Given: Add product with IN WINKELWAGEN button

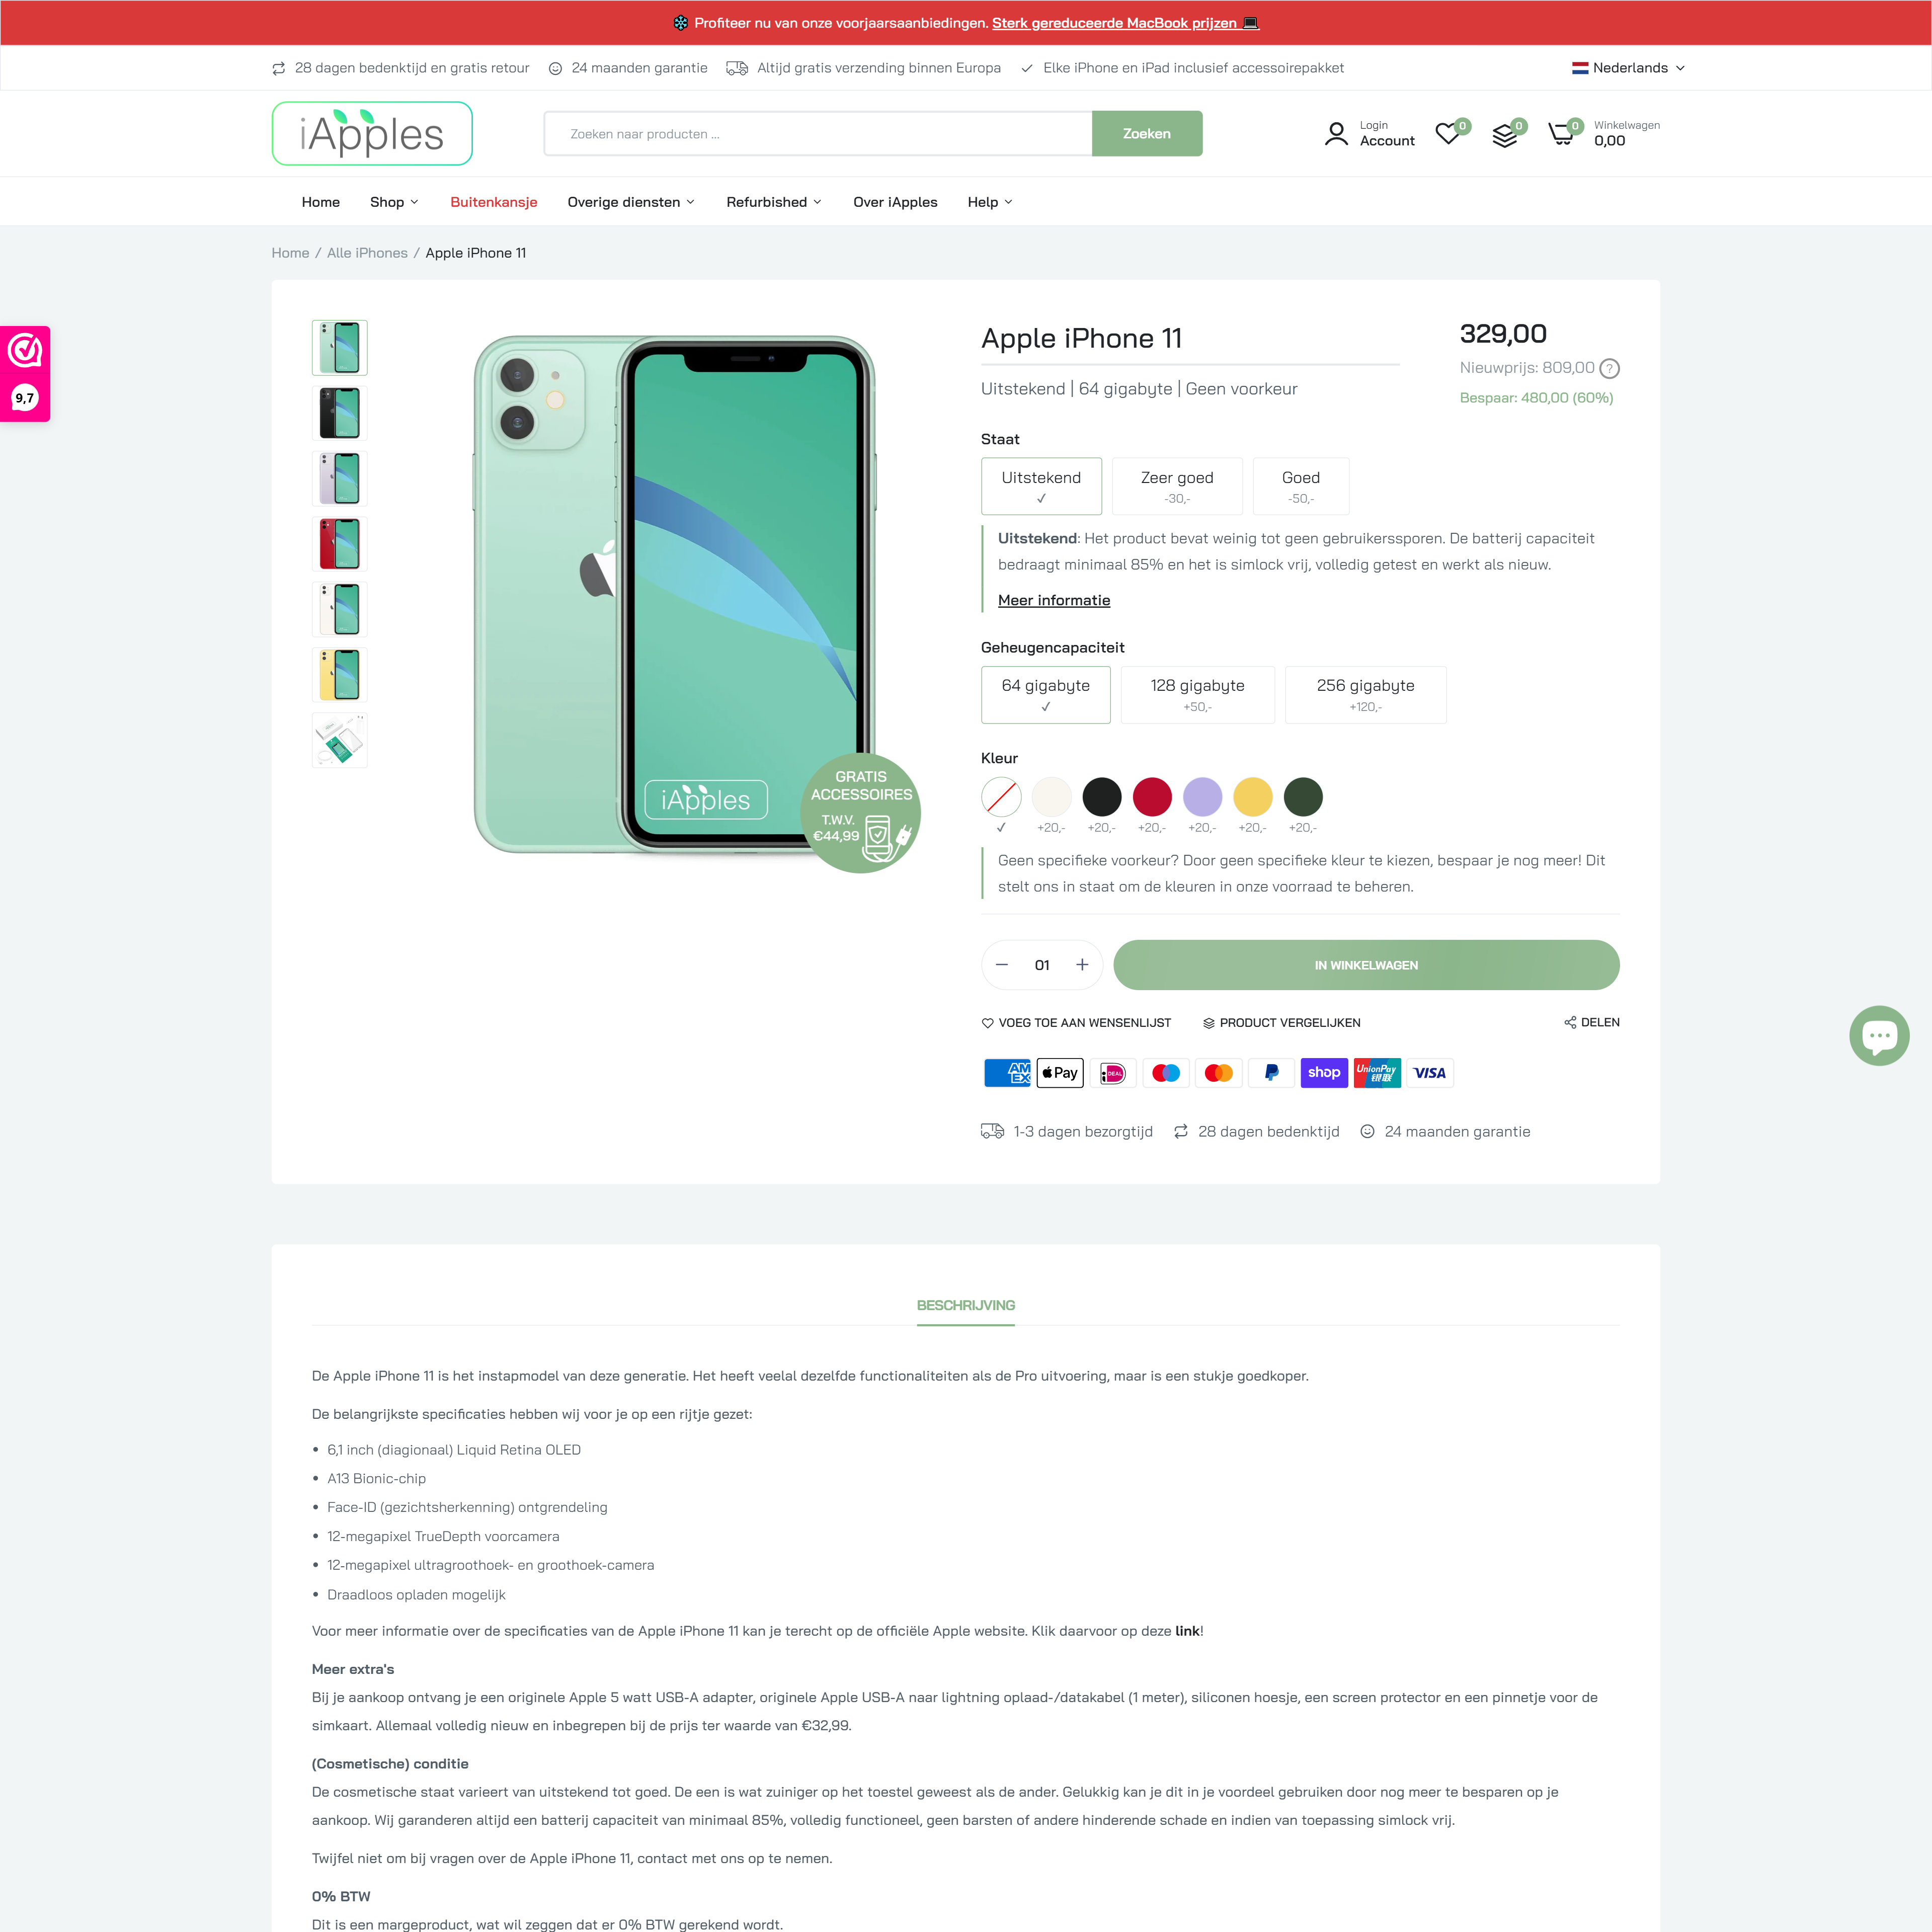Looking at the screenshot, I should tap(1366, 965).
